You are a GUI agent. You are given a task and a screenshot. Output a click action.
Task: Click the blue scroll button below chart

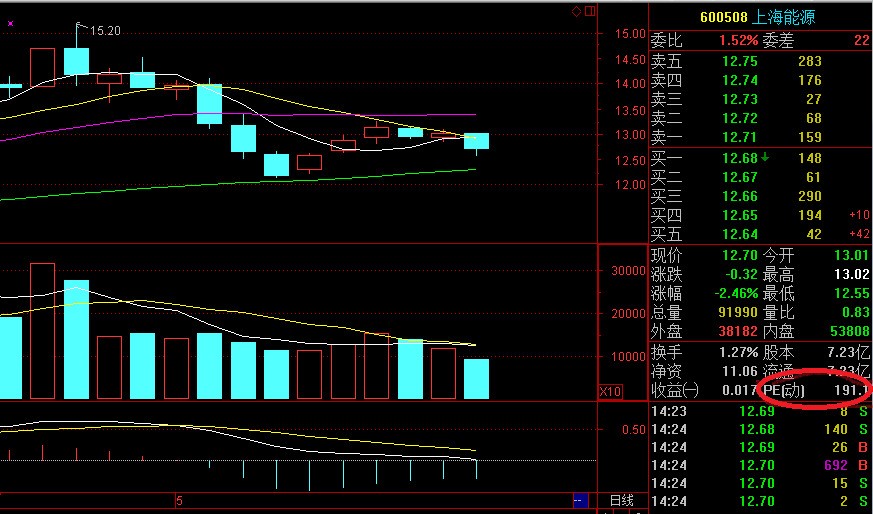coord(578,500)
